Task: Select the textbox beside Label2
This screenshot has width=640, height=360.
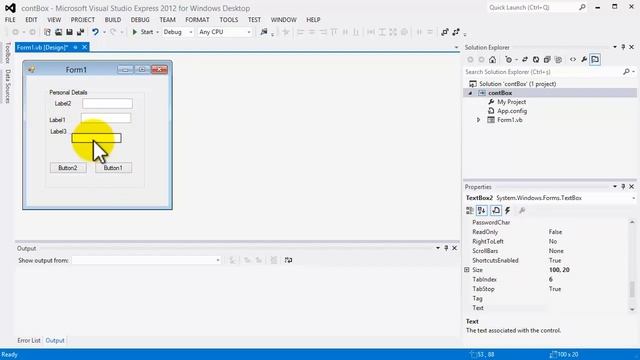Action: click(107, 103)
